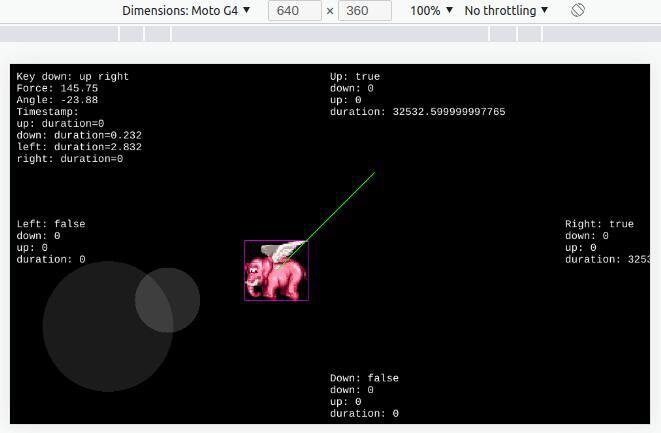Open the Dimensions: Moto G4 device dropdown
661x433 pixels.
coord(186,11)
